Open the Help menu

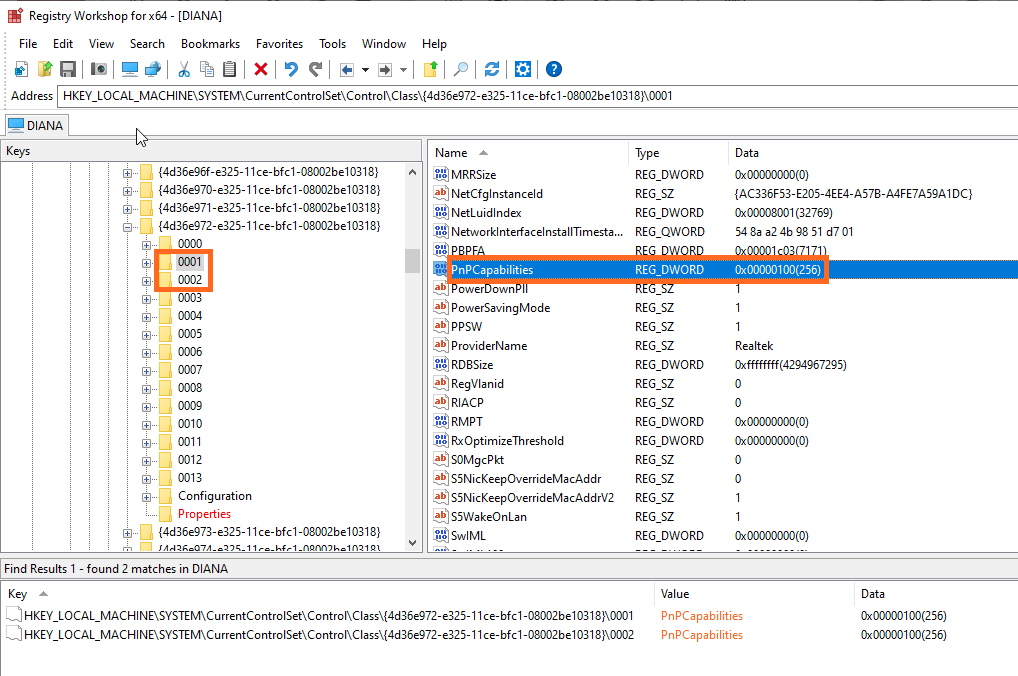tap(434, 44)
